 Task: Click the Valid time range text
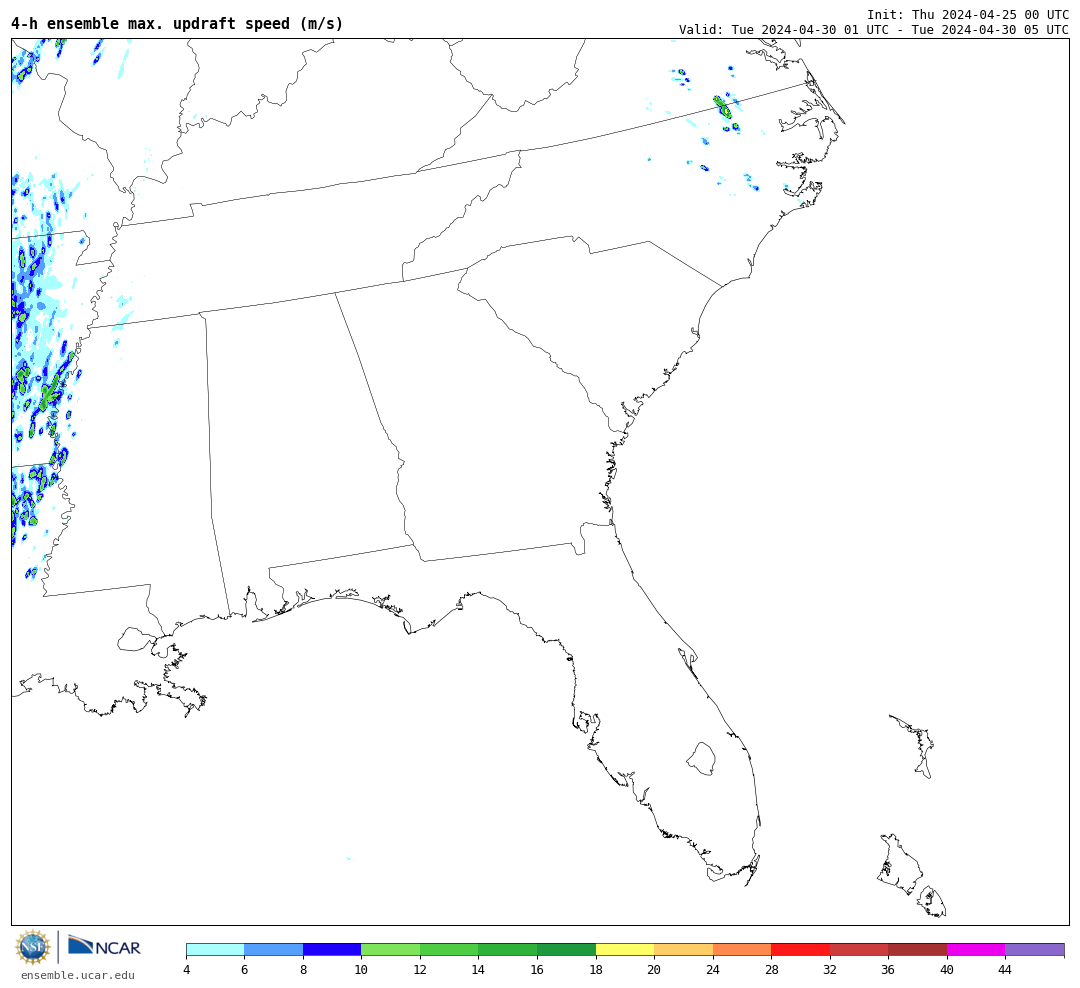[x=874, y=30]
